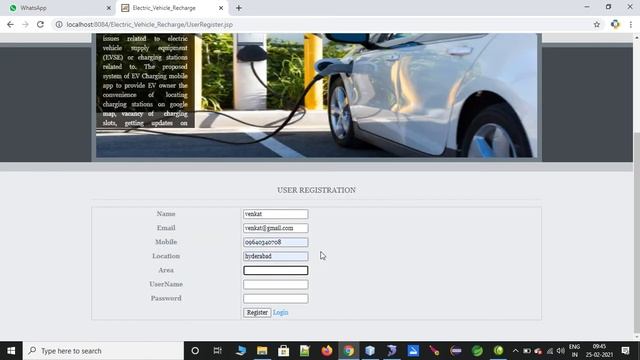Image resolution: width=640 pixels, height=360 pixels.
Task: Click the Location label
Action: (x=166, y=256)
